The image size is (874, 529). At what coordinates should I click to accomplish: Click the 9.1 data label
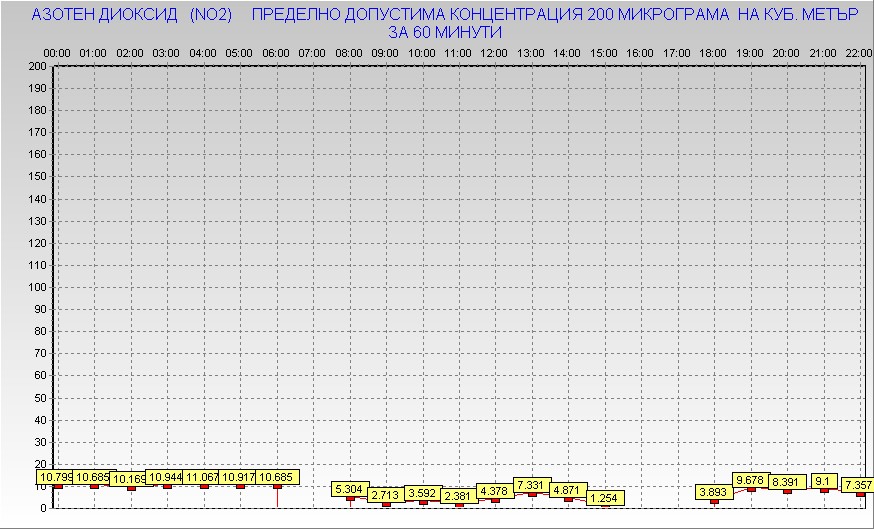pyautogui.click(x=824, y=480)
